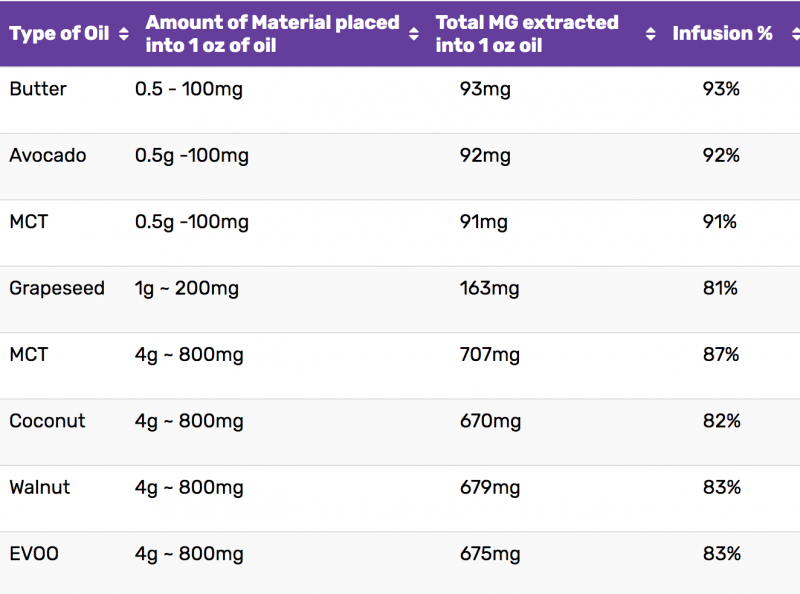Click the Butter row cell

[x=38, y=89]
